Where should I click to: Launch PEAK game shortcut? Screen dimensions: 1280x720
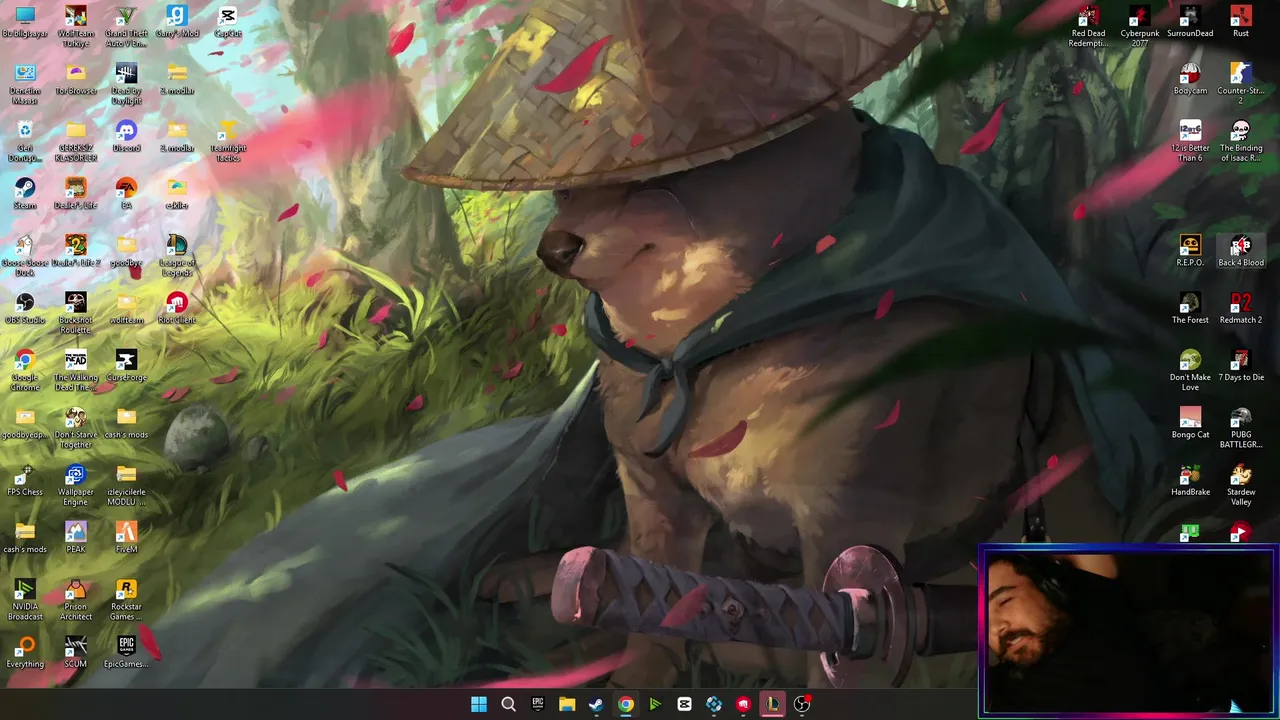[x=76, y=538]
